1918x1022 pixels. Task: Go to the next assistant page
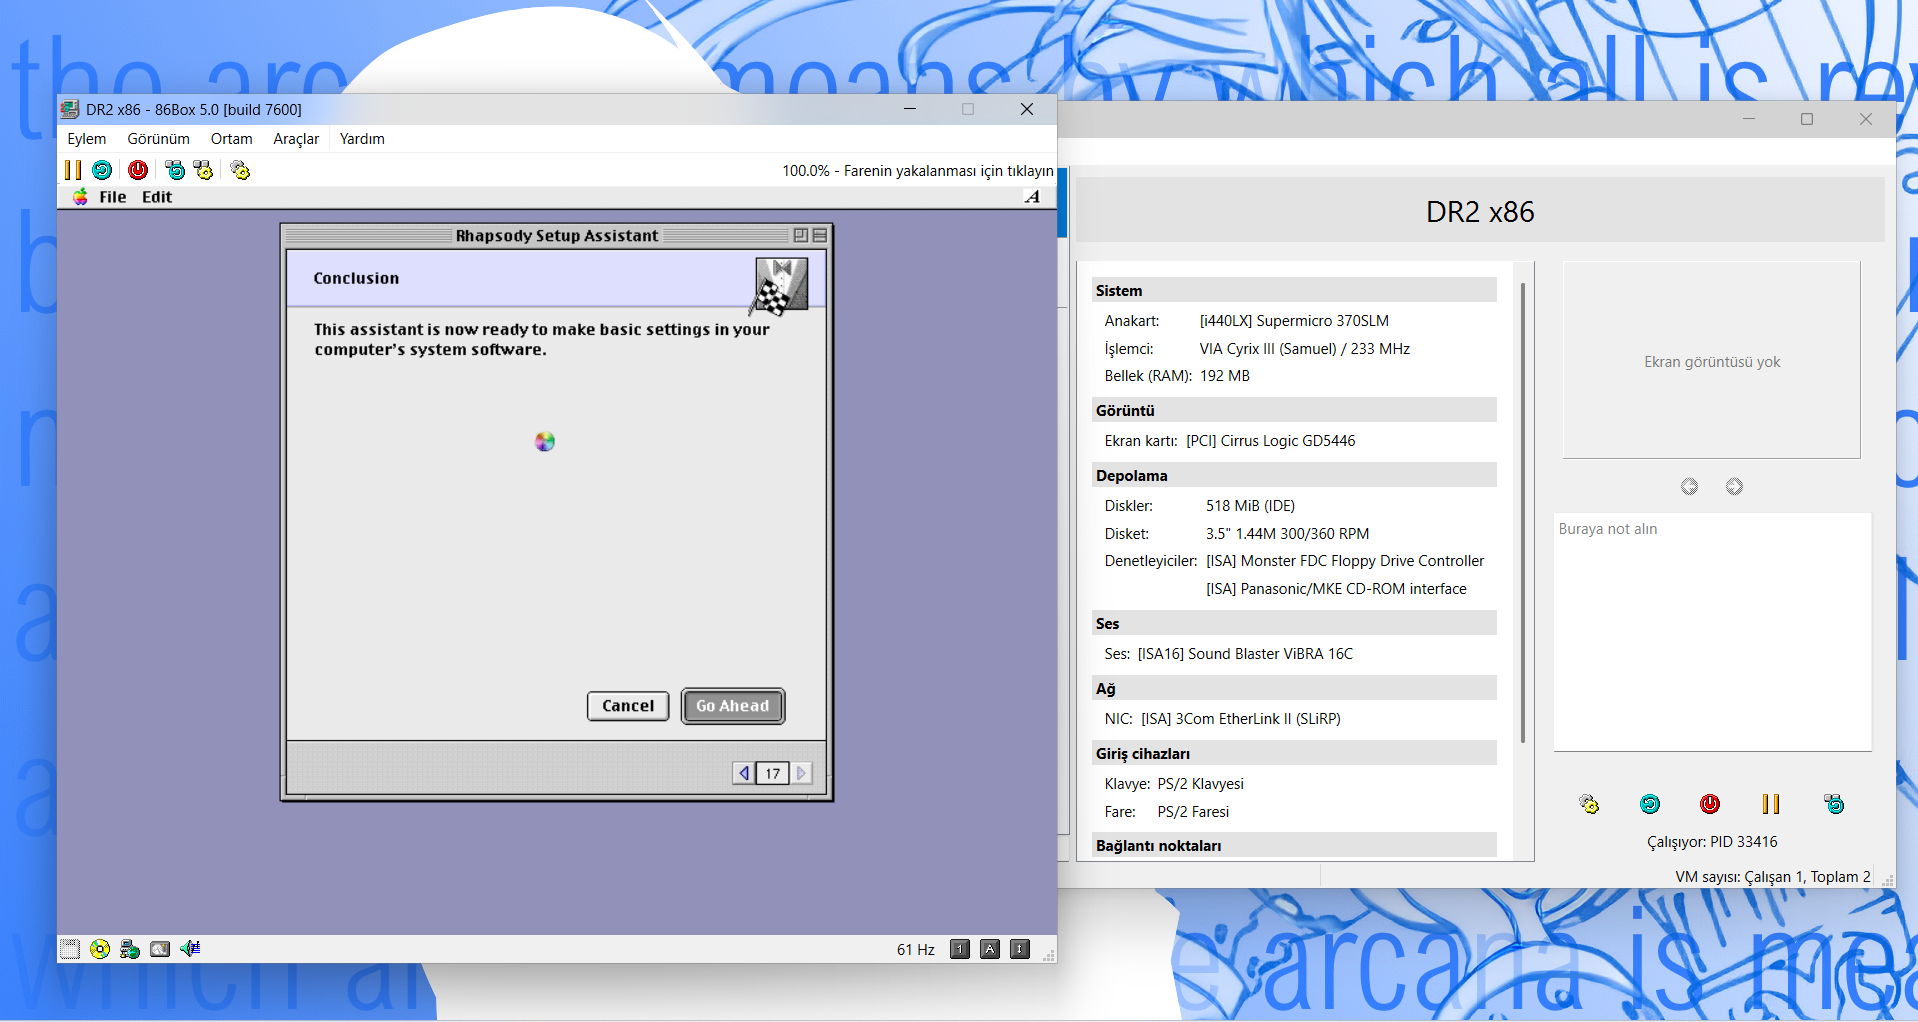coord(801,773)
